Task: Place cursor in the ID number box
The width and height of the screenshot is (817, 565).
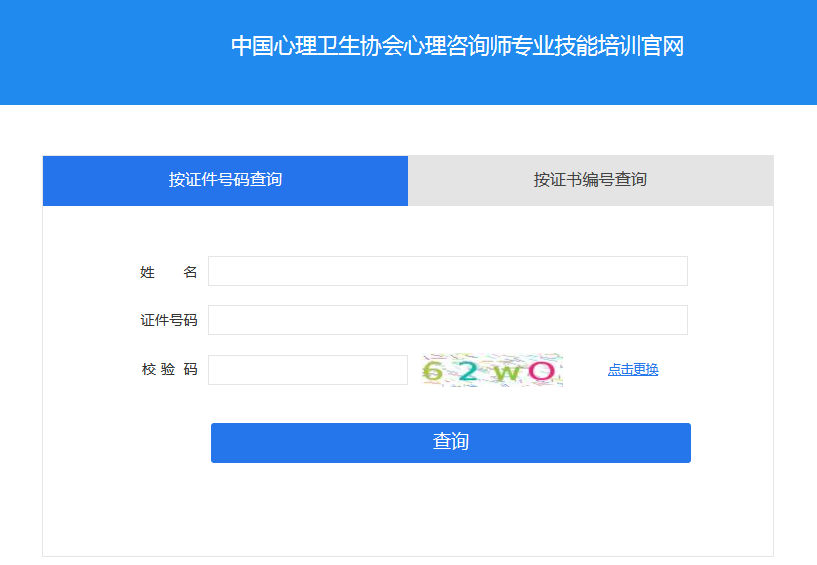Action: click(x=447, y=320)
